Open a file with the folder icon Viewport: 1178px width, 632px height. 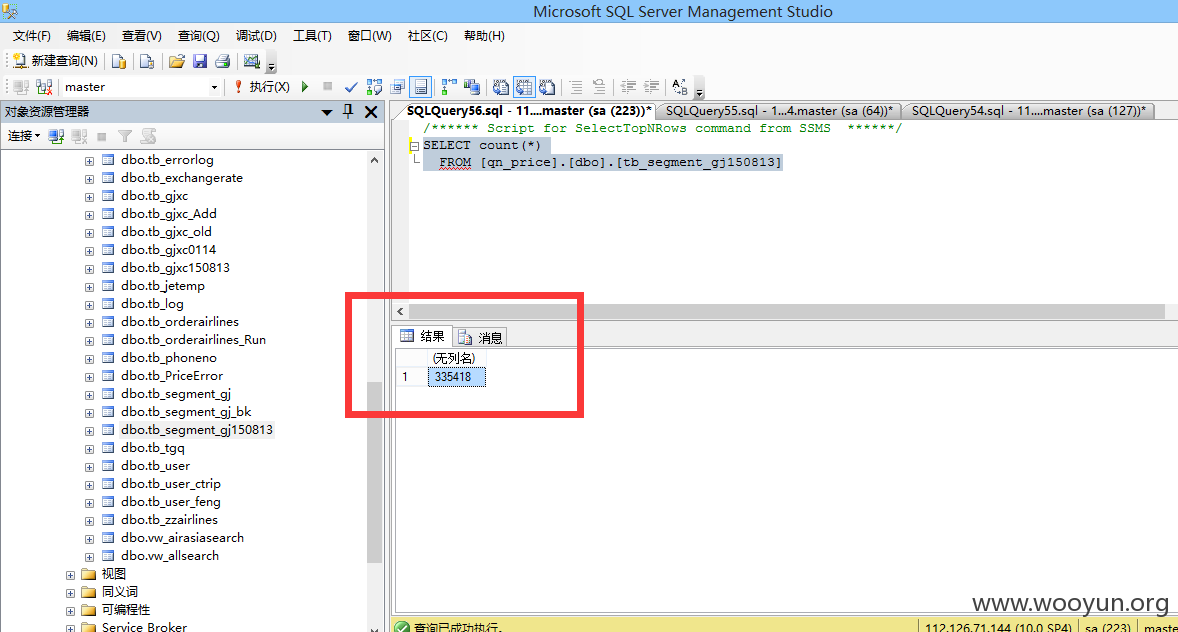(x=177, y=62)
